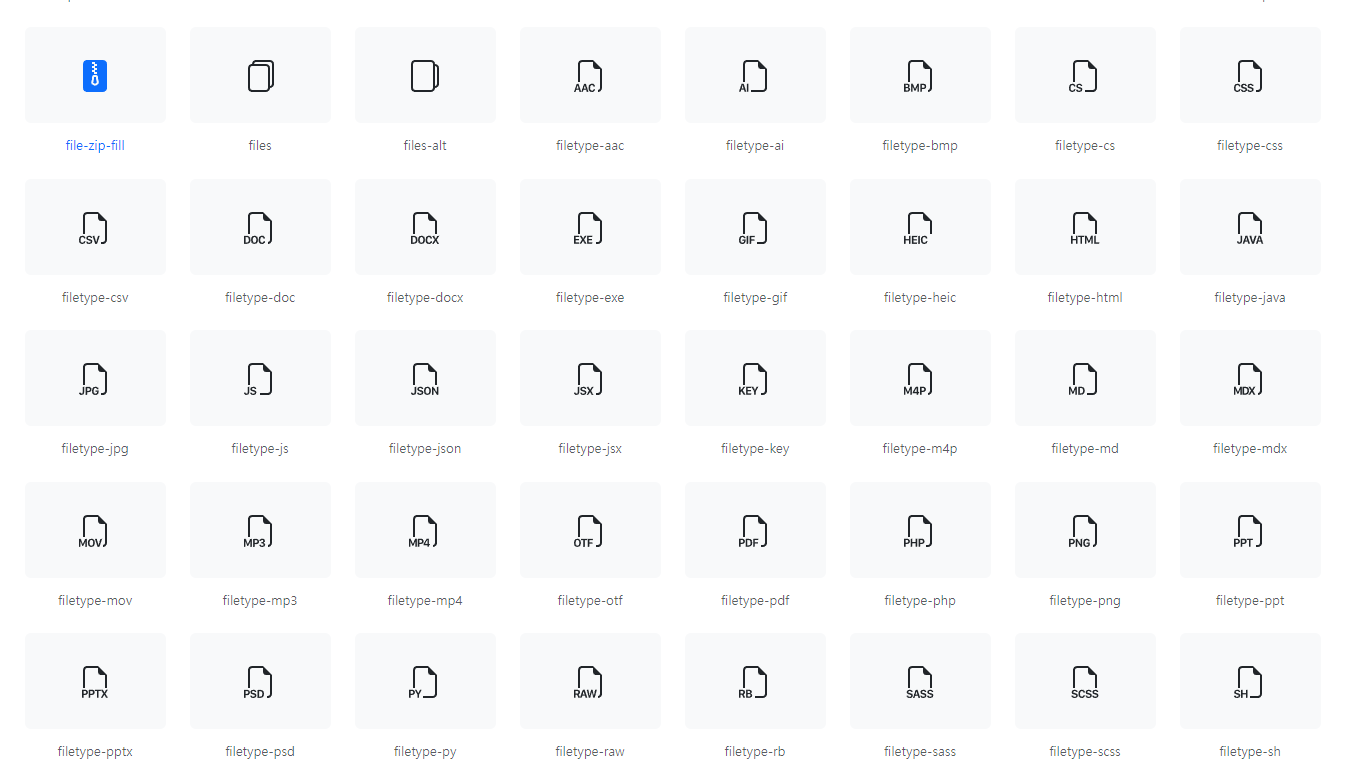Click the 'filetype-js' text label
The height and width of the screenshot is (770, 1356).
pyautogui.click(x=260, y=449)
